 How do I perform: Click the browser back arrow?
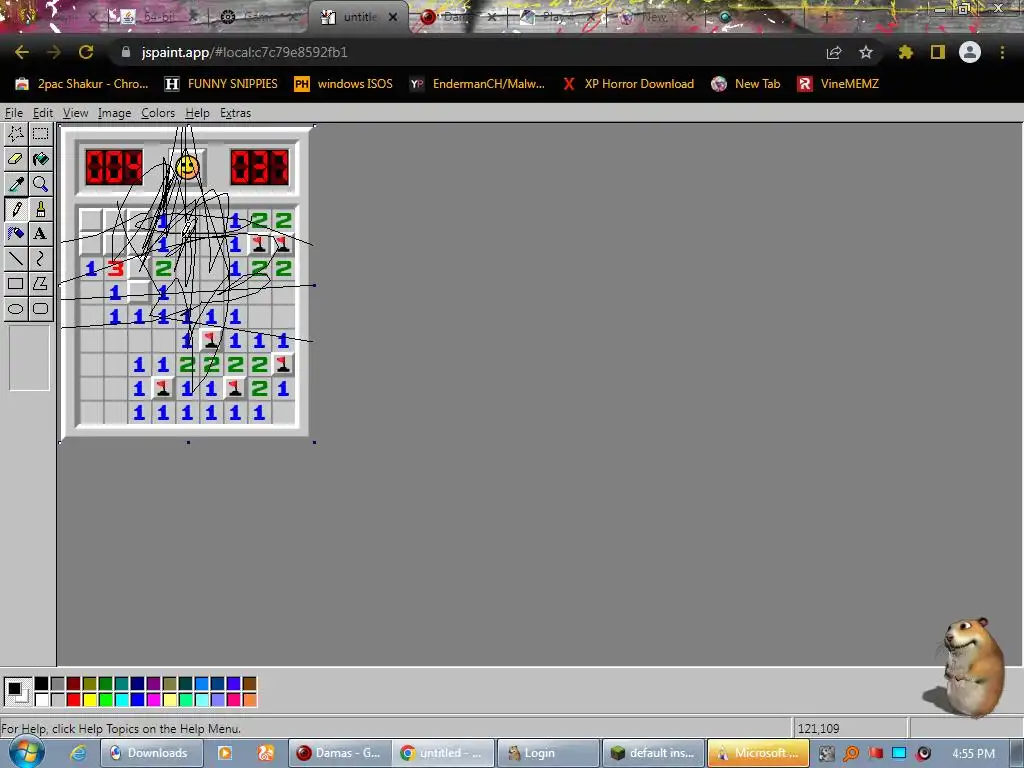[x=22, y=52]
